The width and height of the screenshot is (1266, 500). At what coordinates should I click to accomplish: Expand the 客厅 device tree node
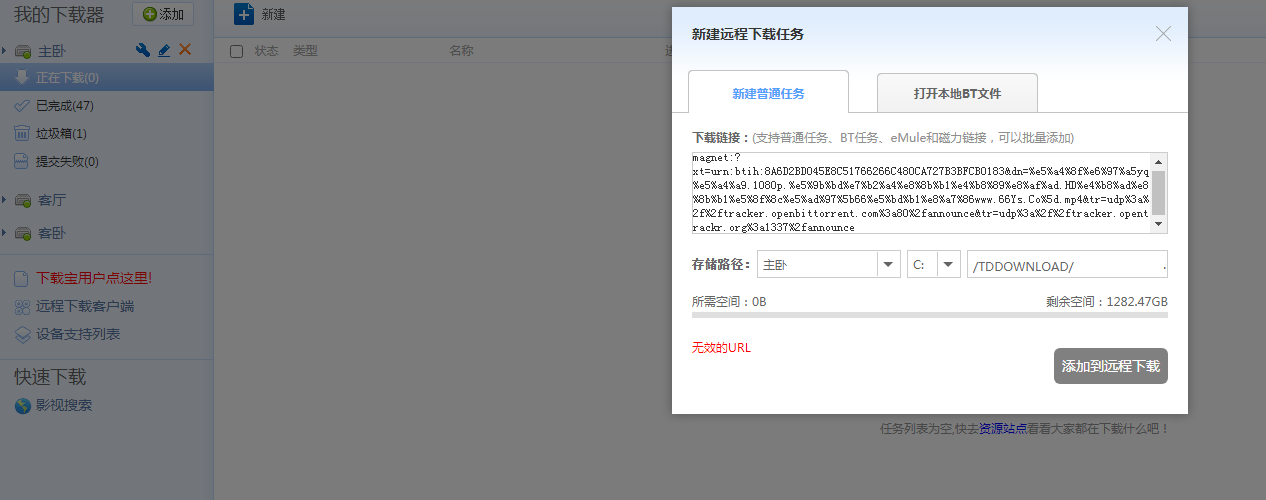click(x=5, y=200)
